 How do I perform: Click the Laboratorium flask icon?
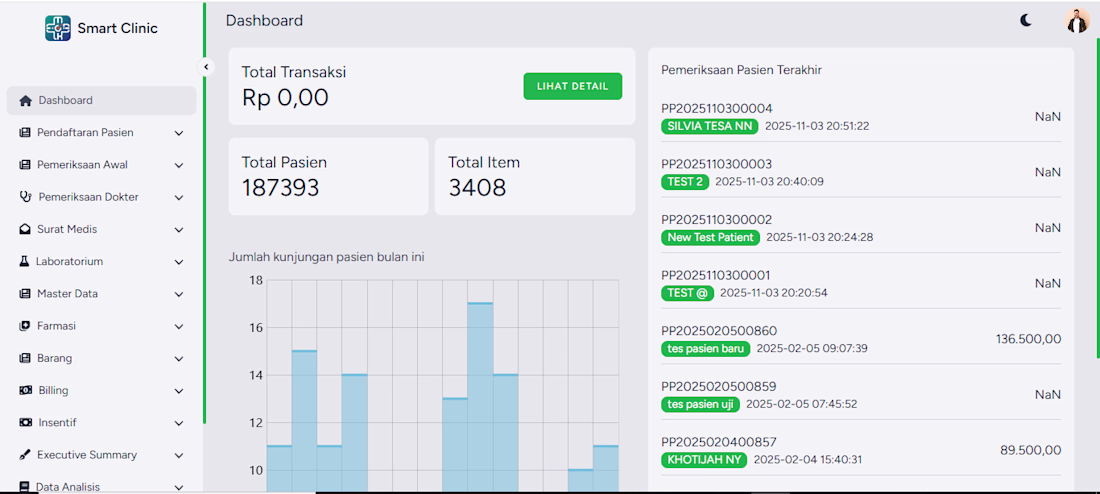coord(24,262)
